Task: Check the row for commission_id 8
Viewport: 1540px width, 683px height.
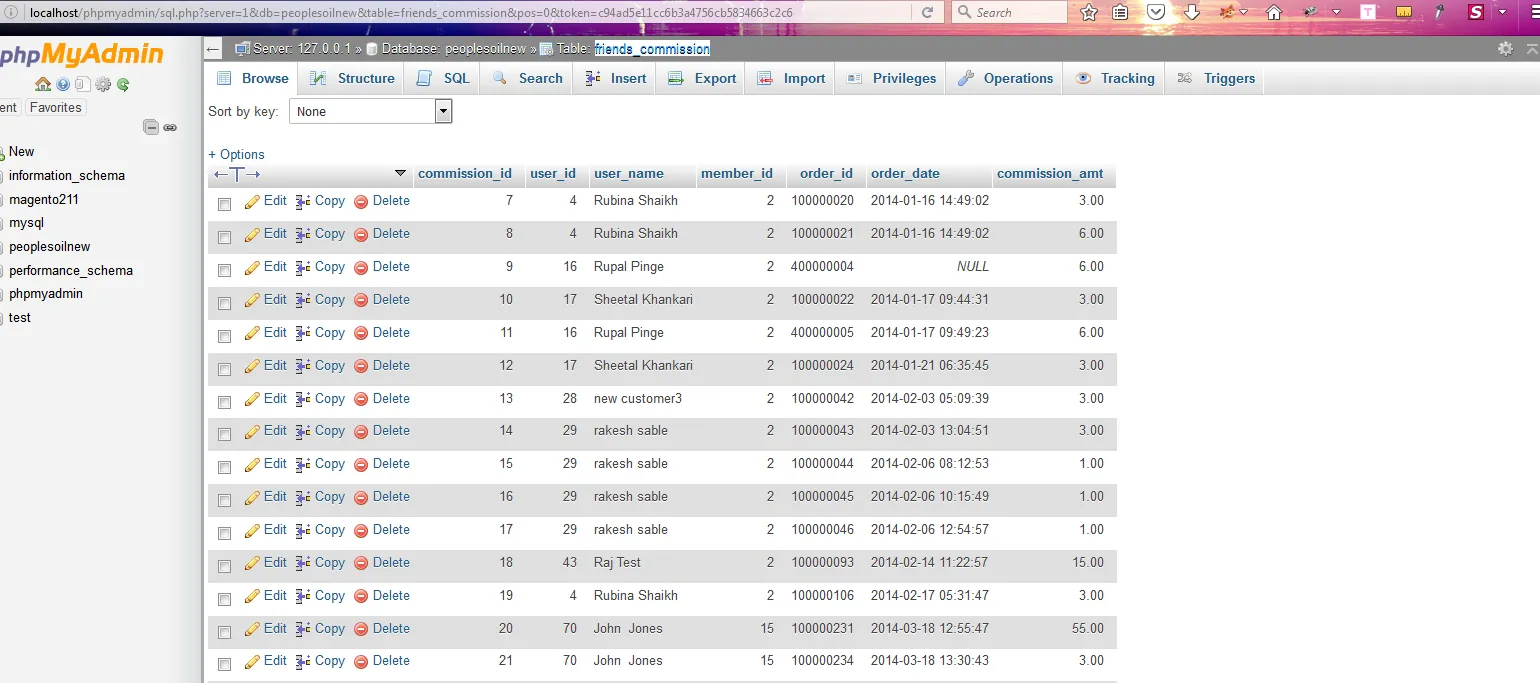Action: (224, 236)
